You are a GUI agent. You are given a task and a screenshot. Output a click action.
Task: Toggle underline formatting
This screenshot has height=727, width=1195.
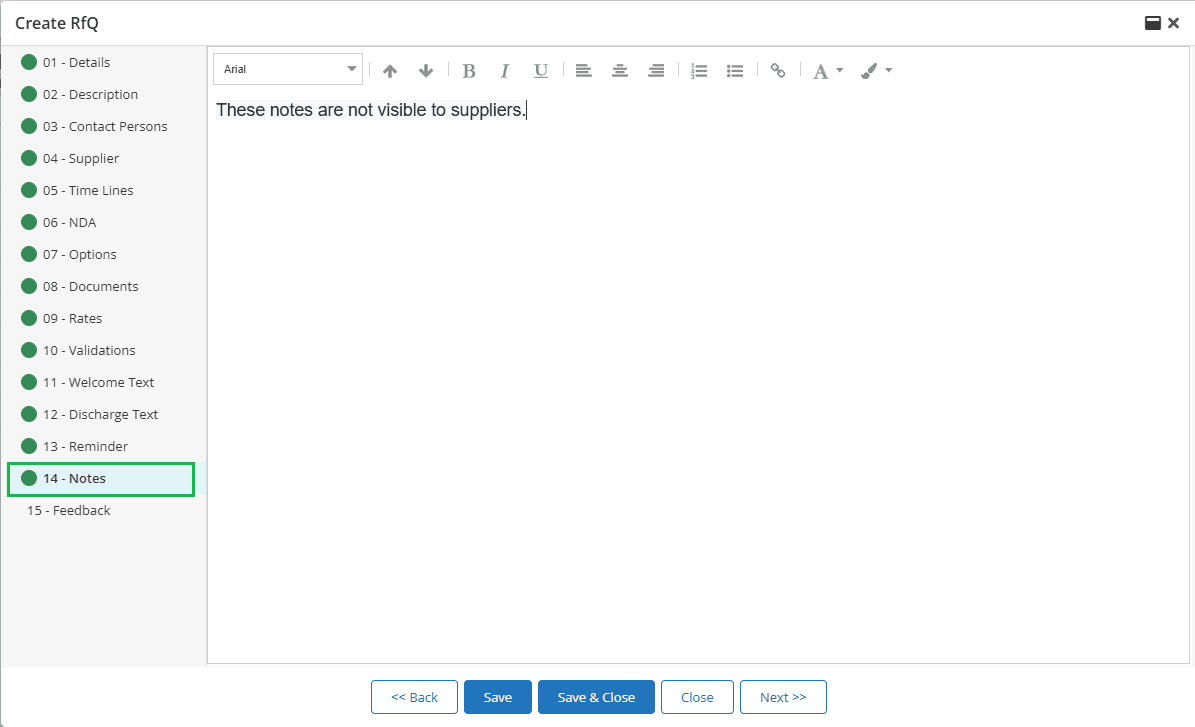coord(540,71)
